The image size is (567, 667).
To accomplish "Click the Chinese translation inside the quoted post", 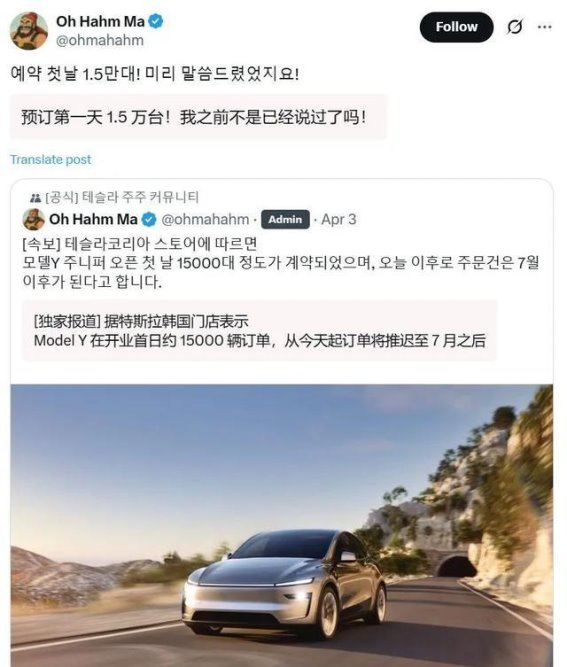I will pos(259,331).
